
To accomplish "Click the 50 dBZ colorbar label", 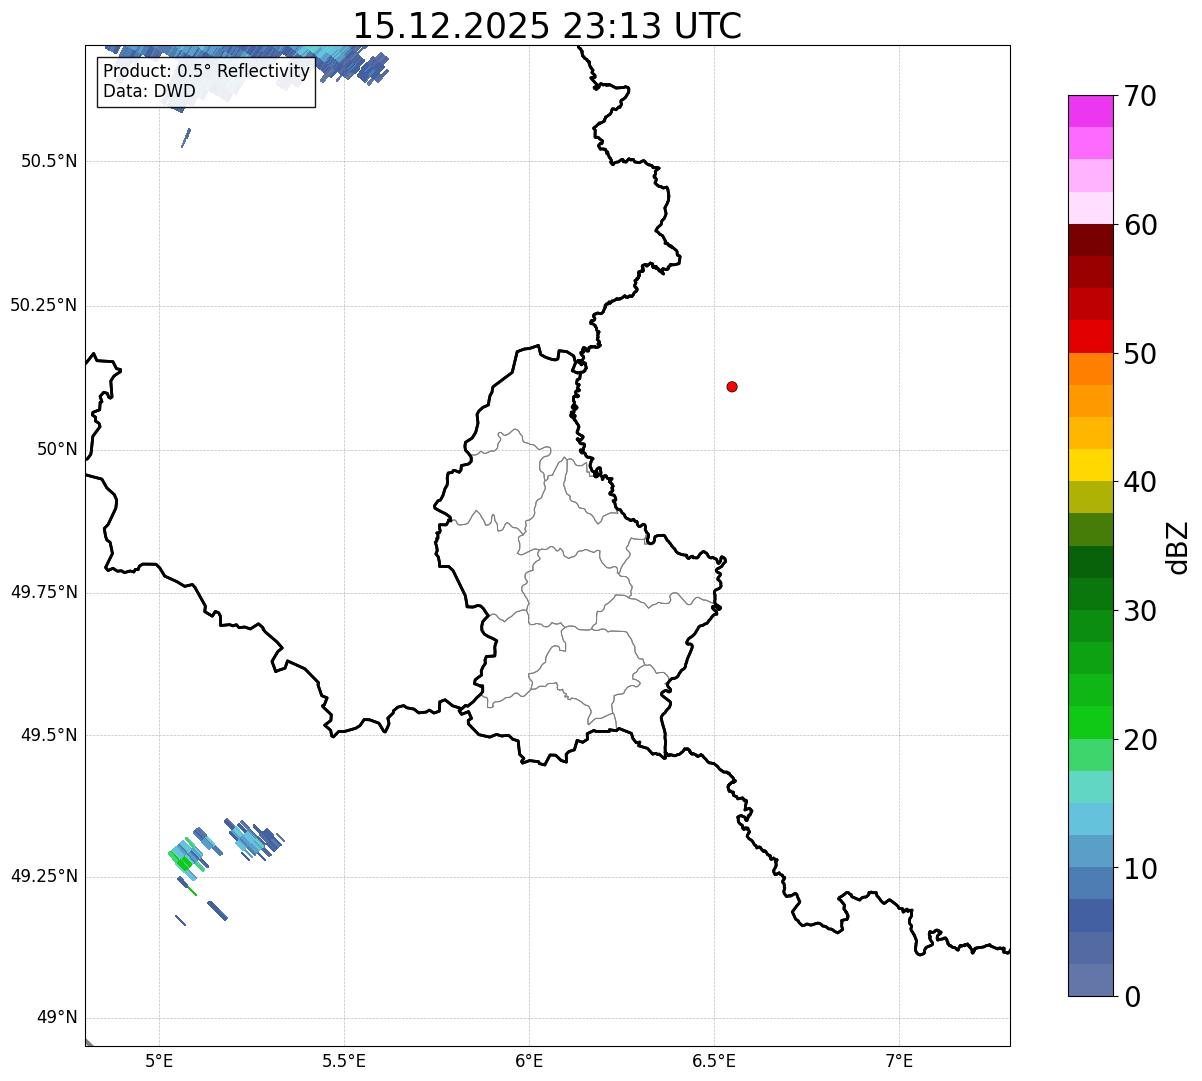I will click(1140, 354).
